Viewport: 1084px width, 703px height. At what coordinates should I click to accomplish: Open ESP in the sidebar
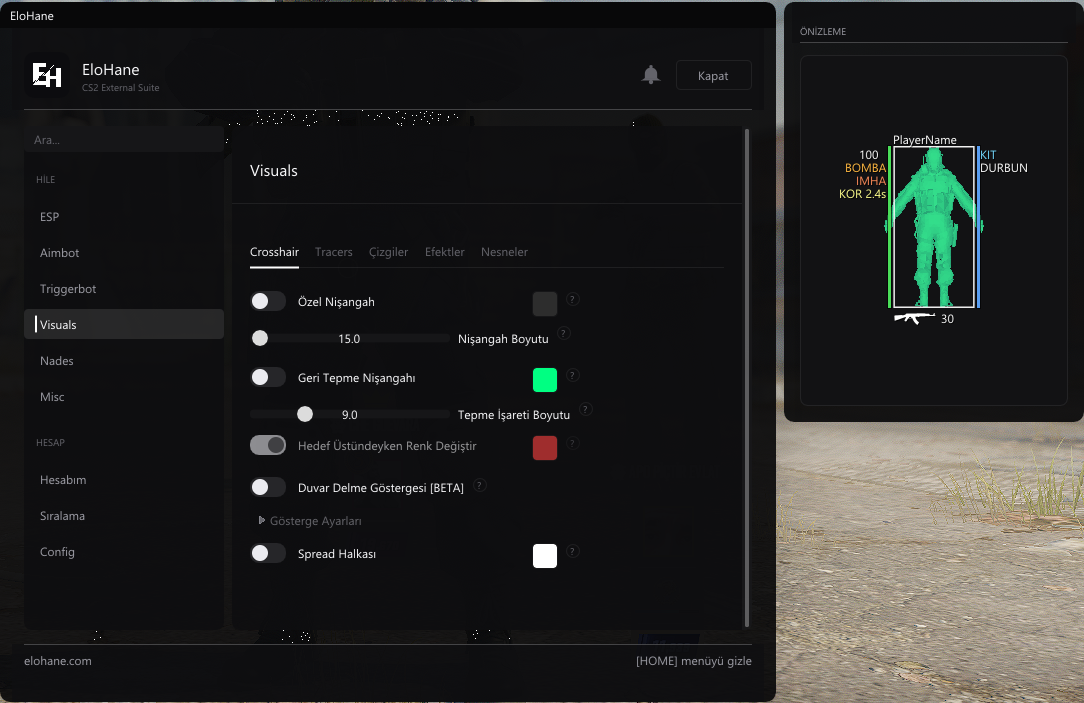(x=124, y=217)
